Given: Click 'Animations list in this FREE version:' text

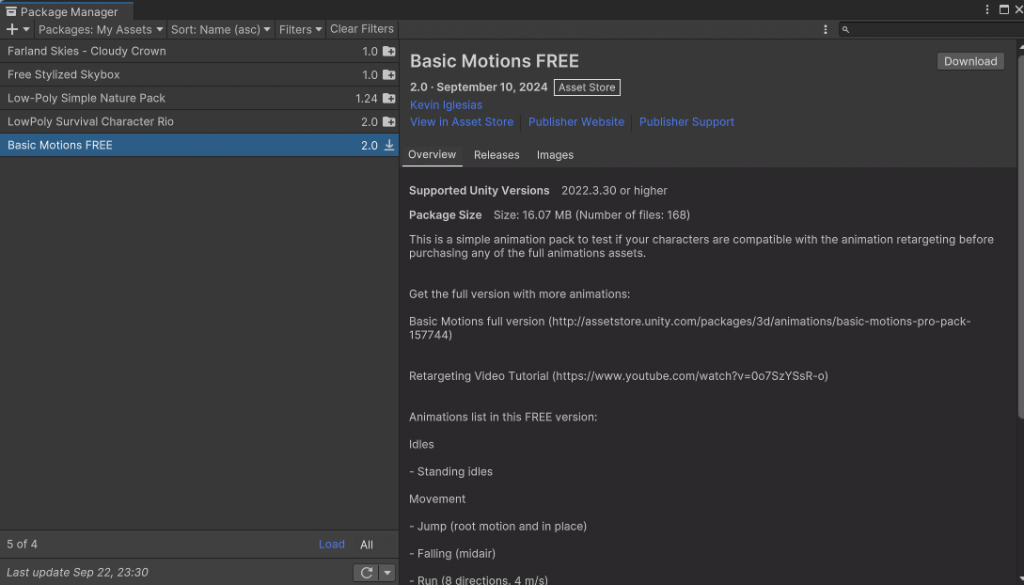Looking at the screenshot, I should [503, 417].
